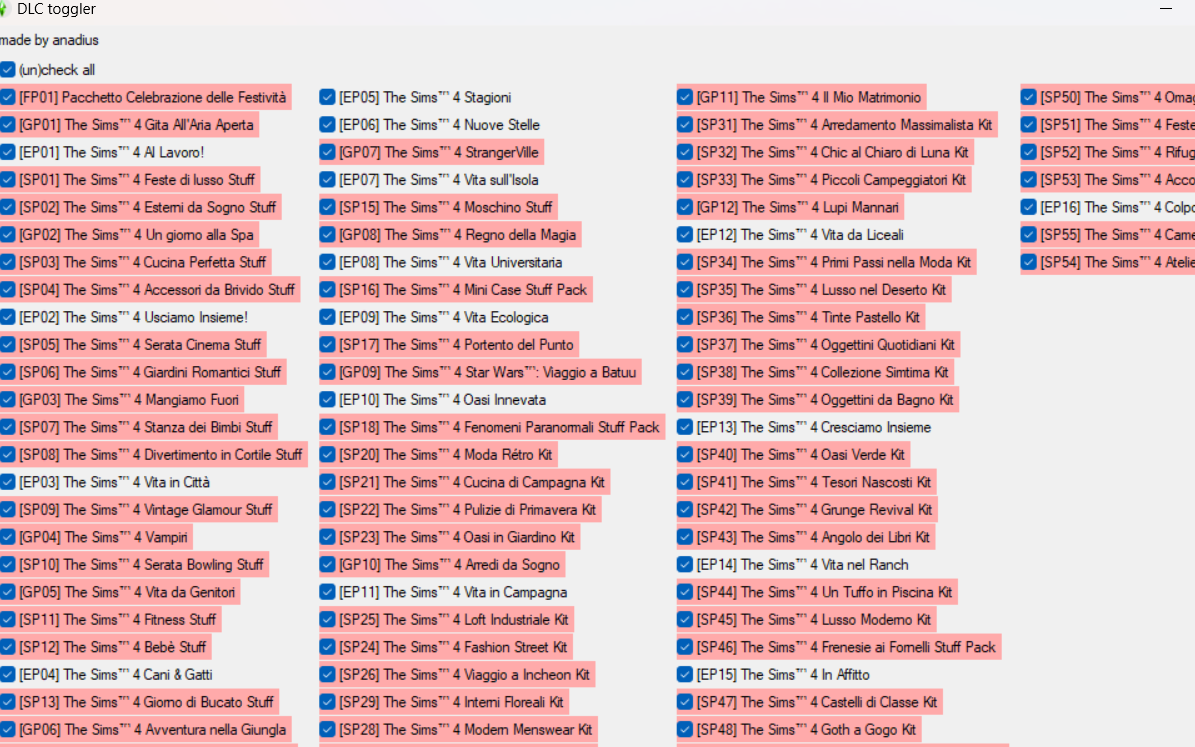Toggle SP16 Mini Case Stuff Pack

(x=328, y=289)
